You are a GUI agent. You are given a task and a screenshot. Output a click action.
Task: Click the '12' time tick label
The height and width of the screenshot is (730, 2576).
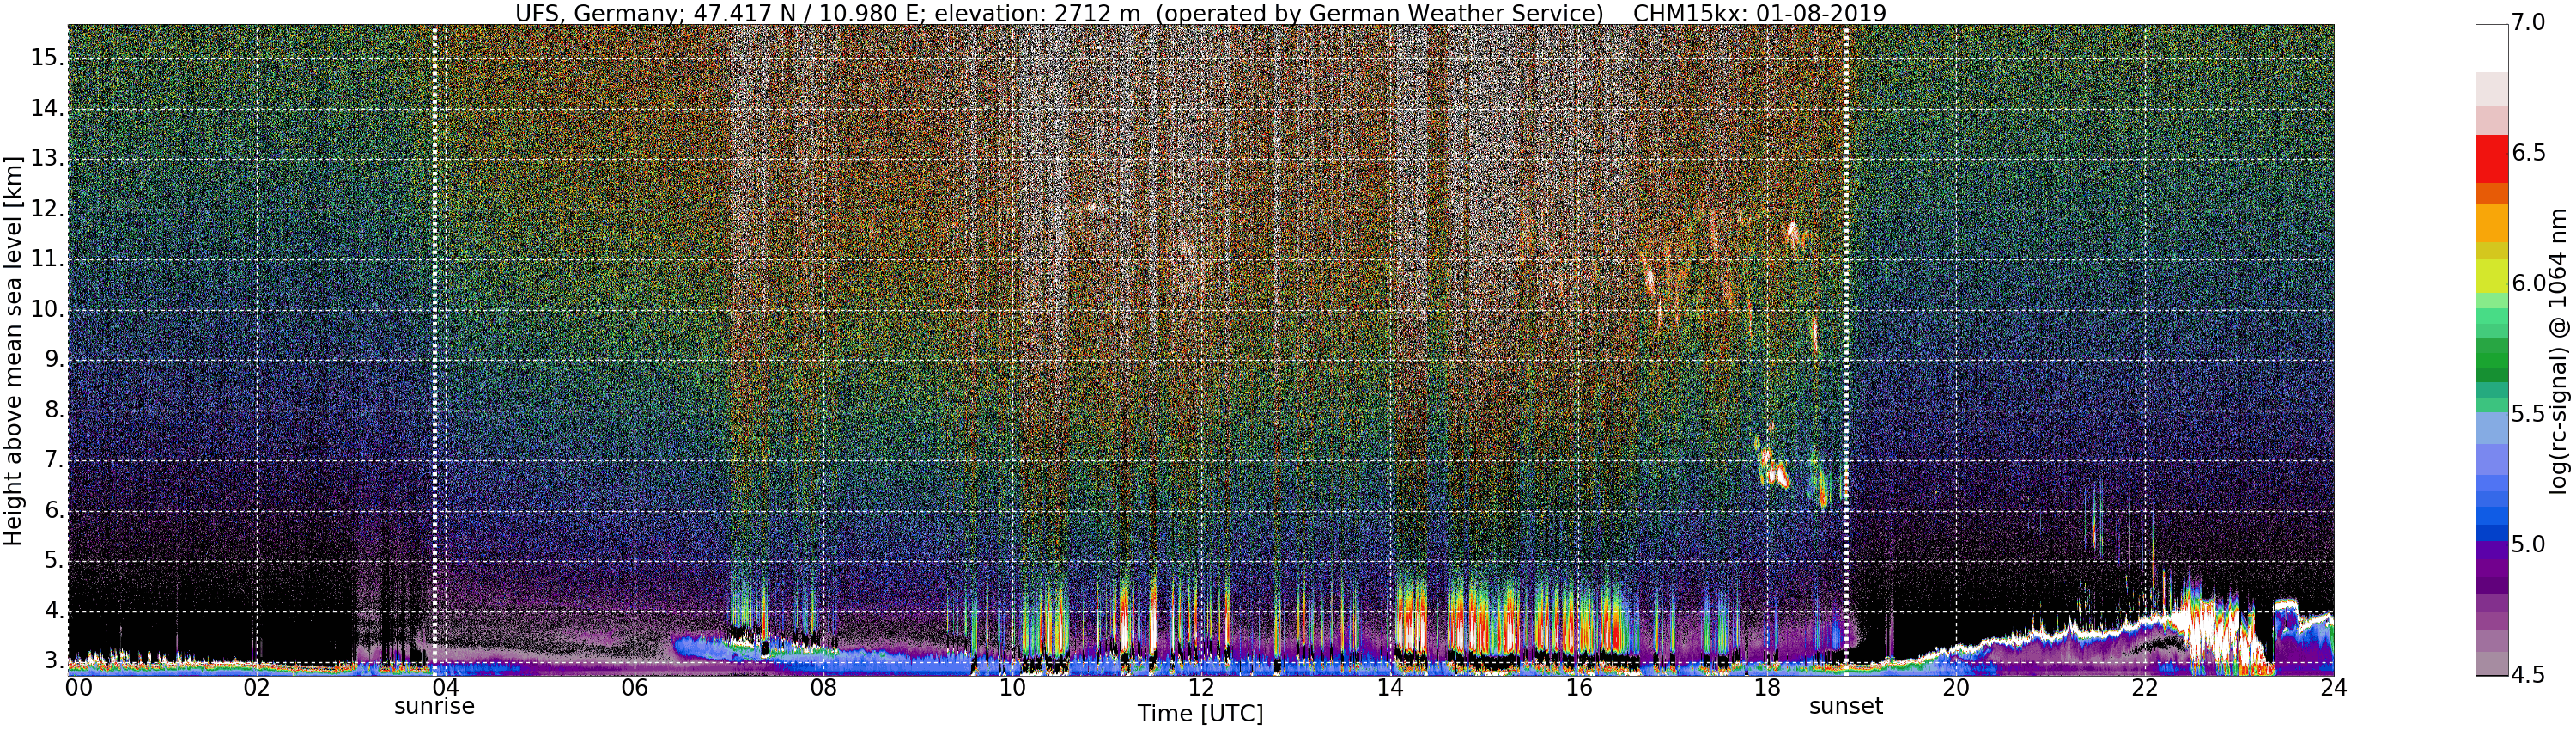pos(1201,688)
